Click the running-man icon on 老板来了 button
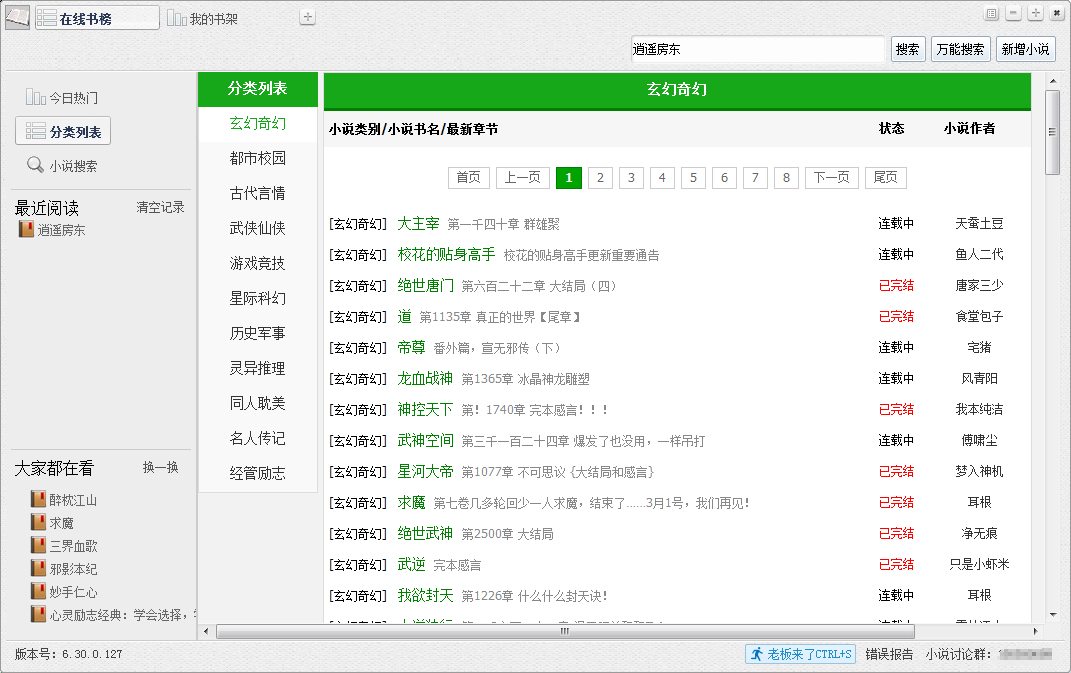Image resolution: width=1071 pixels, height=673 pixels. [x=757, y=654]
